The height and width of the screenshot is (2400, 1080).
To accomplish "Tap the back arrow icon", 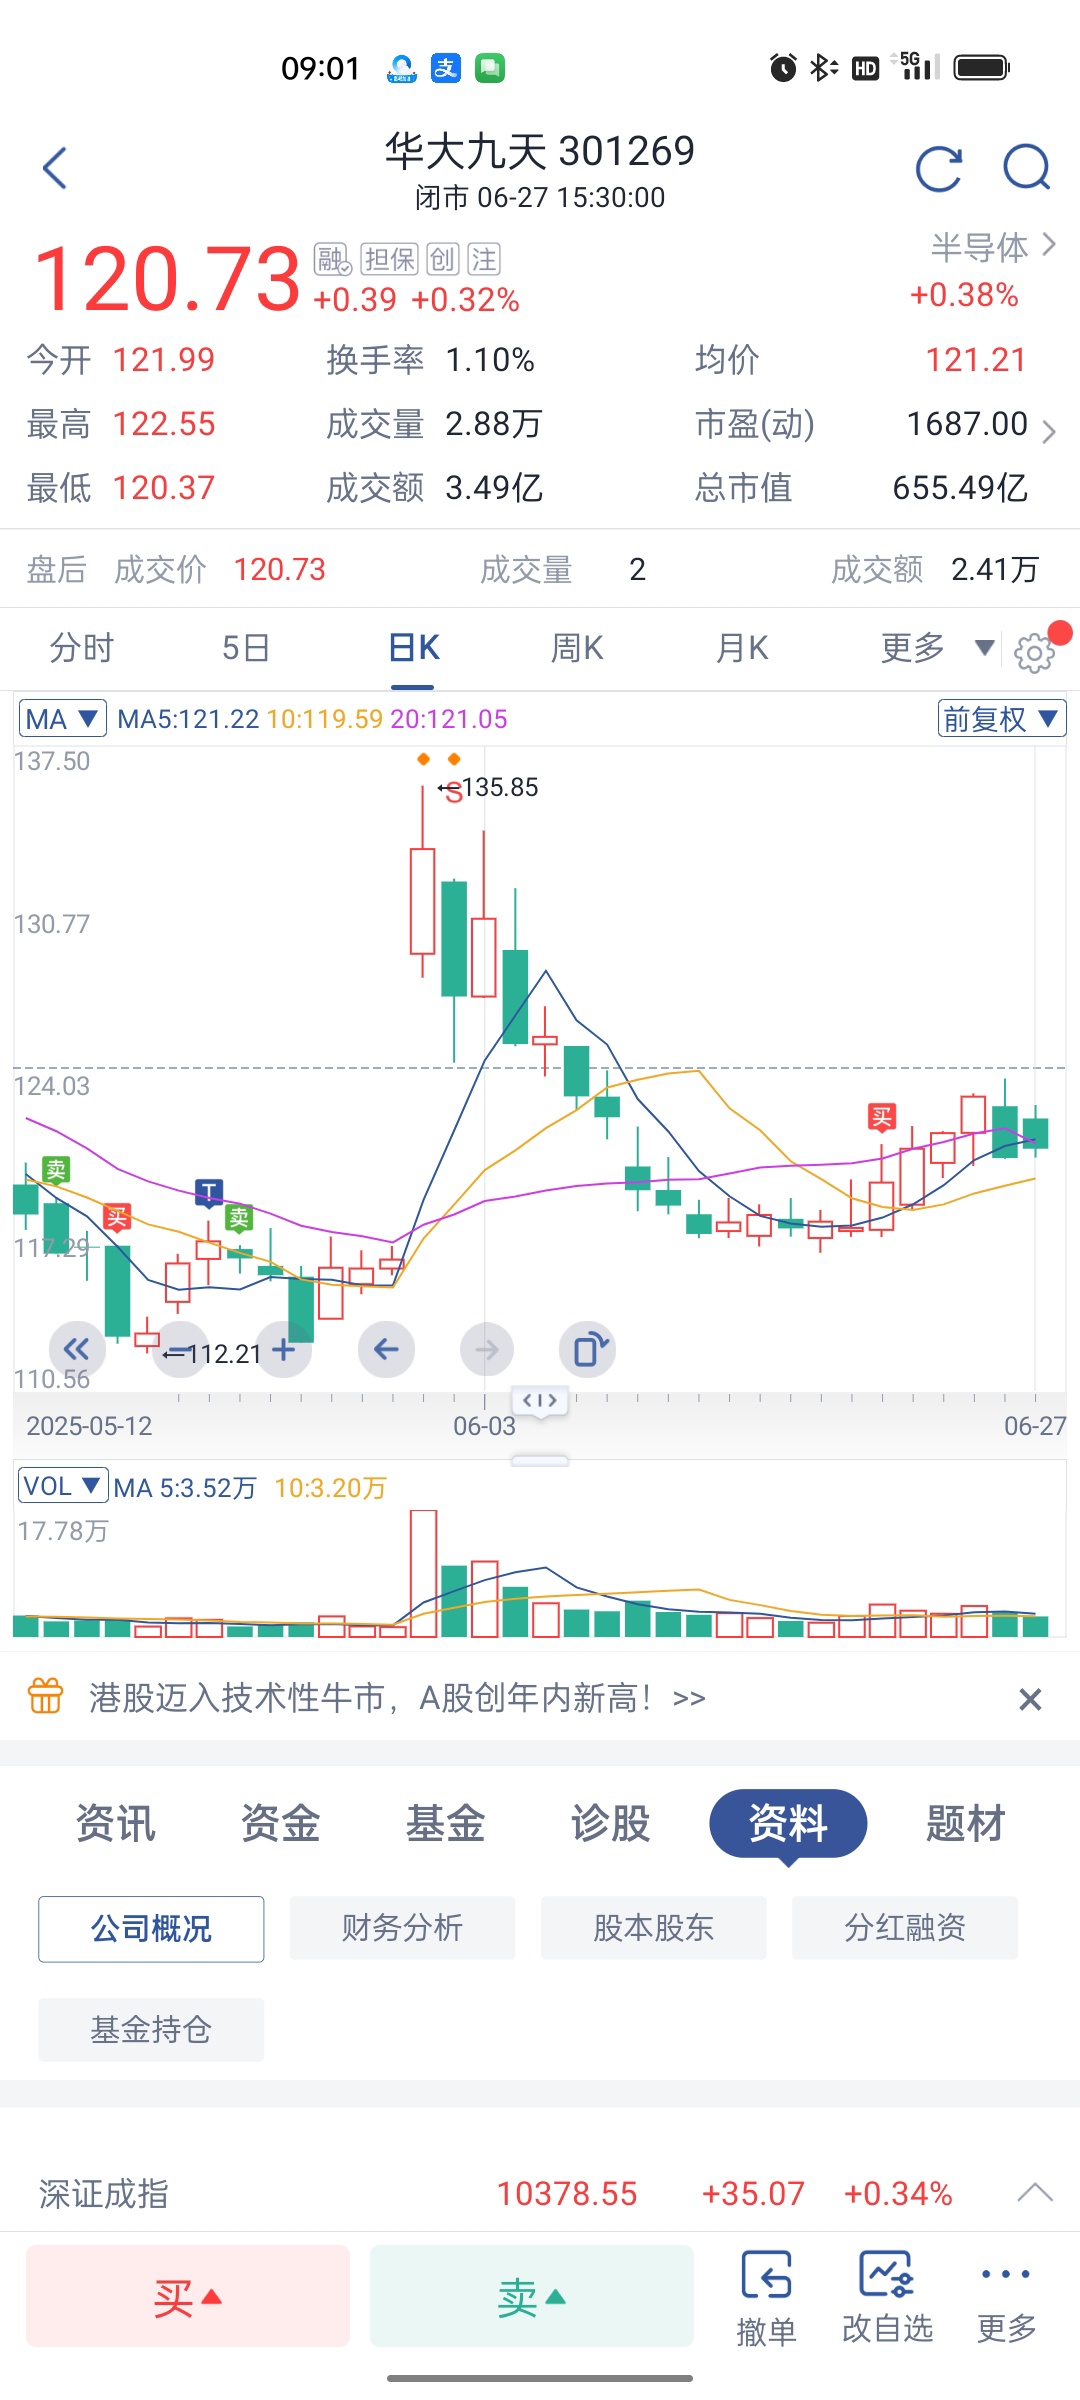I will point(55,168).
